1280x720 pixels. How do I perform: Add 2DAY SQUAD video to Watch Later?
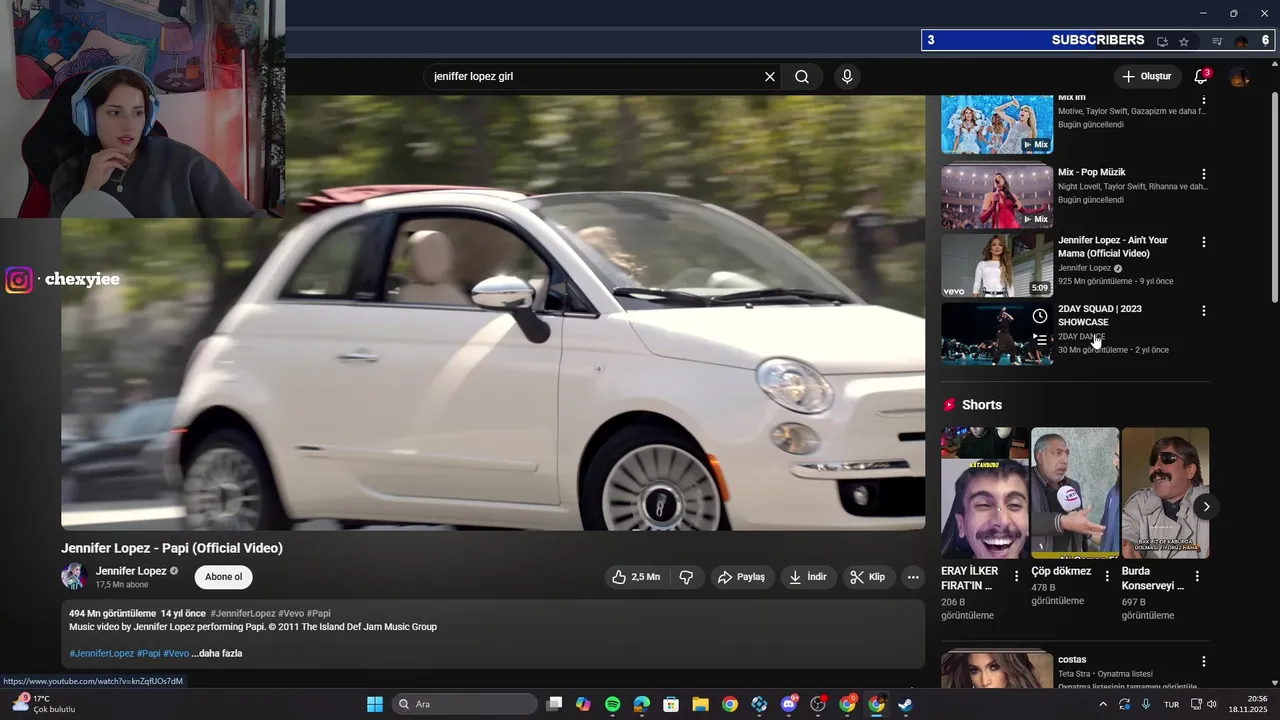1040,316
